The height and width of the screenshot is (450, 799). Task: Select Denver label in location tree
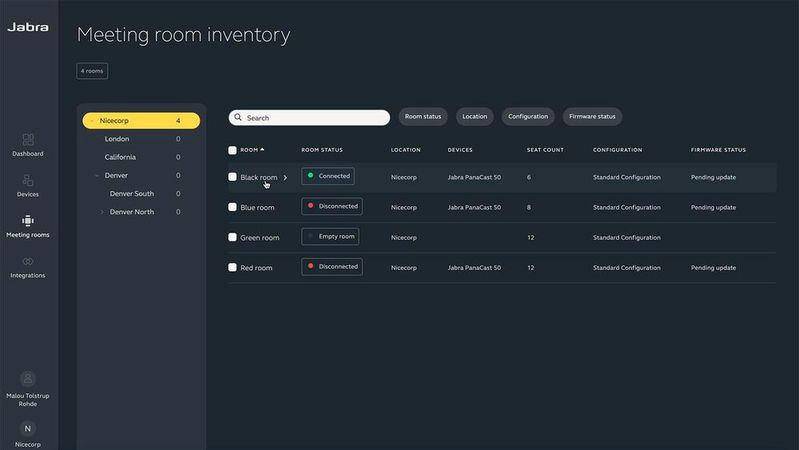pyautogui.click(x=116, y=175)
